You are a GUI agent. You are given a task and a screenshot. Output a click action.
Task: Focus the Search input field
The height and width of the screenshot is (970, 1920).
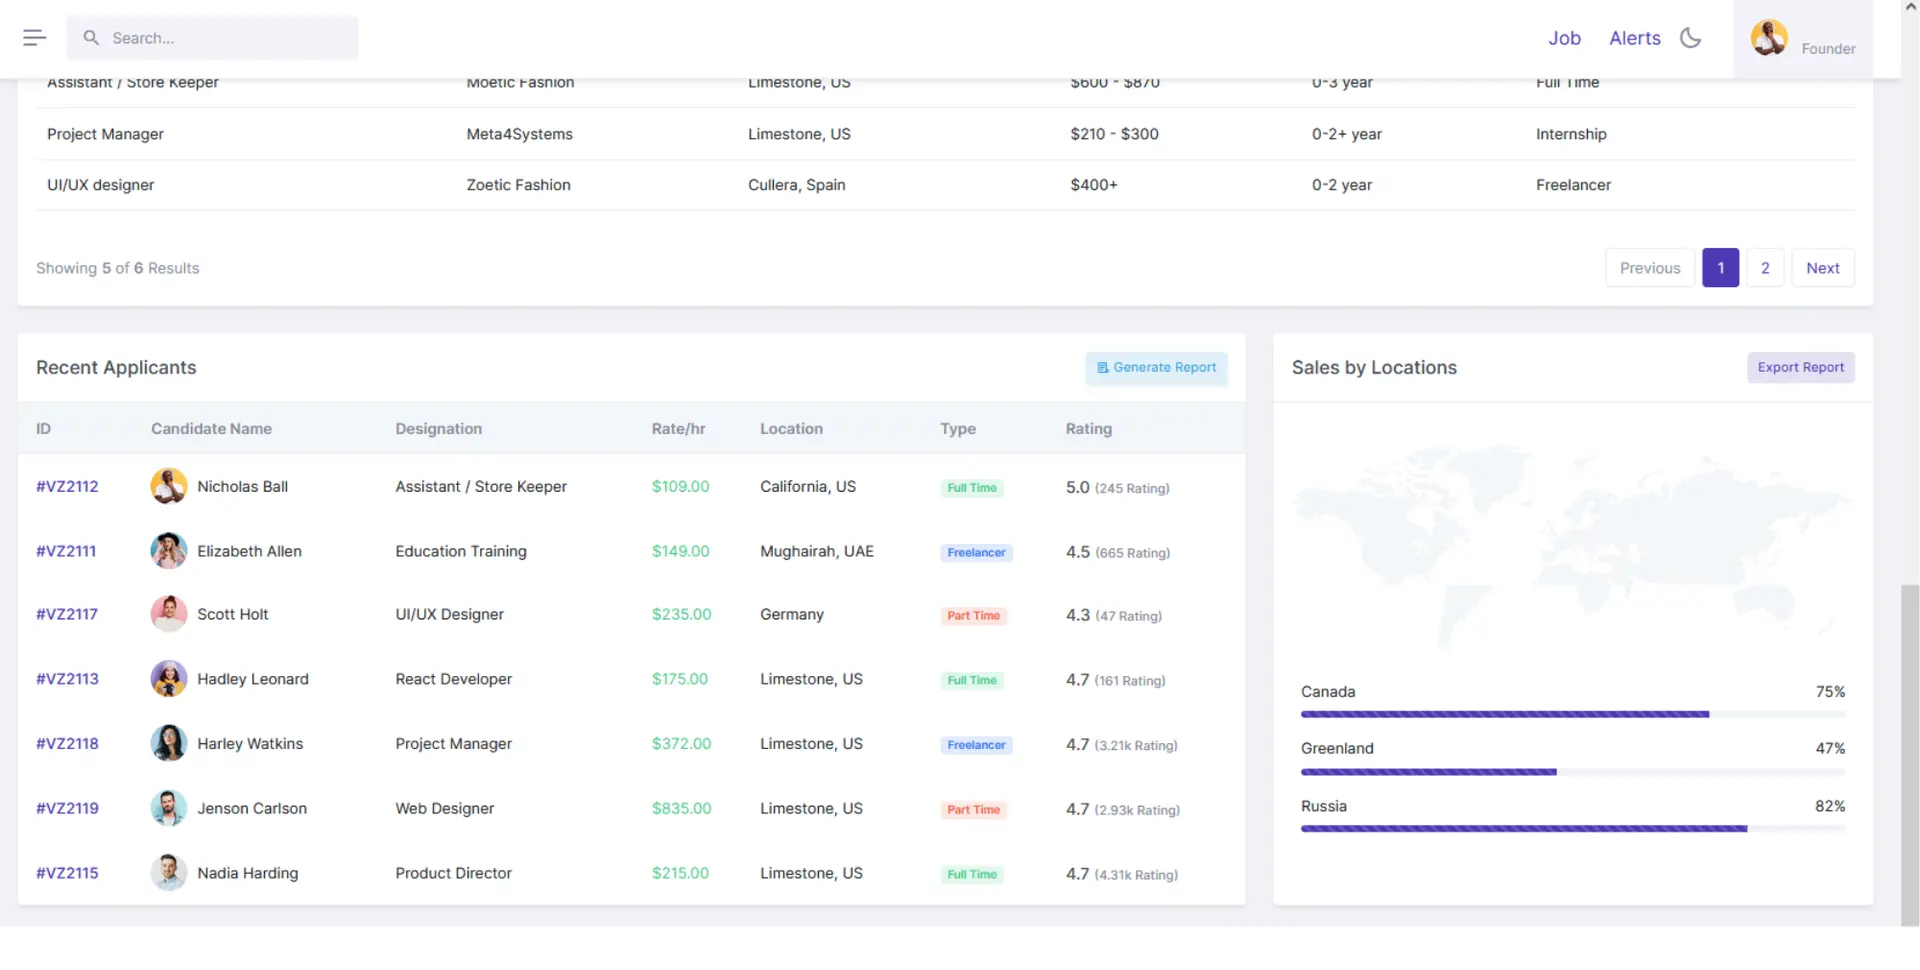(230, 38)
